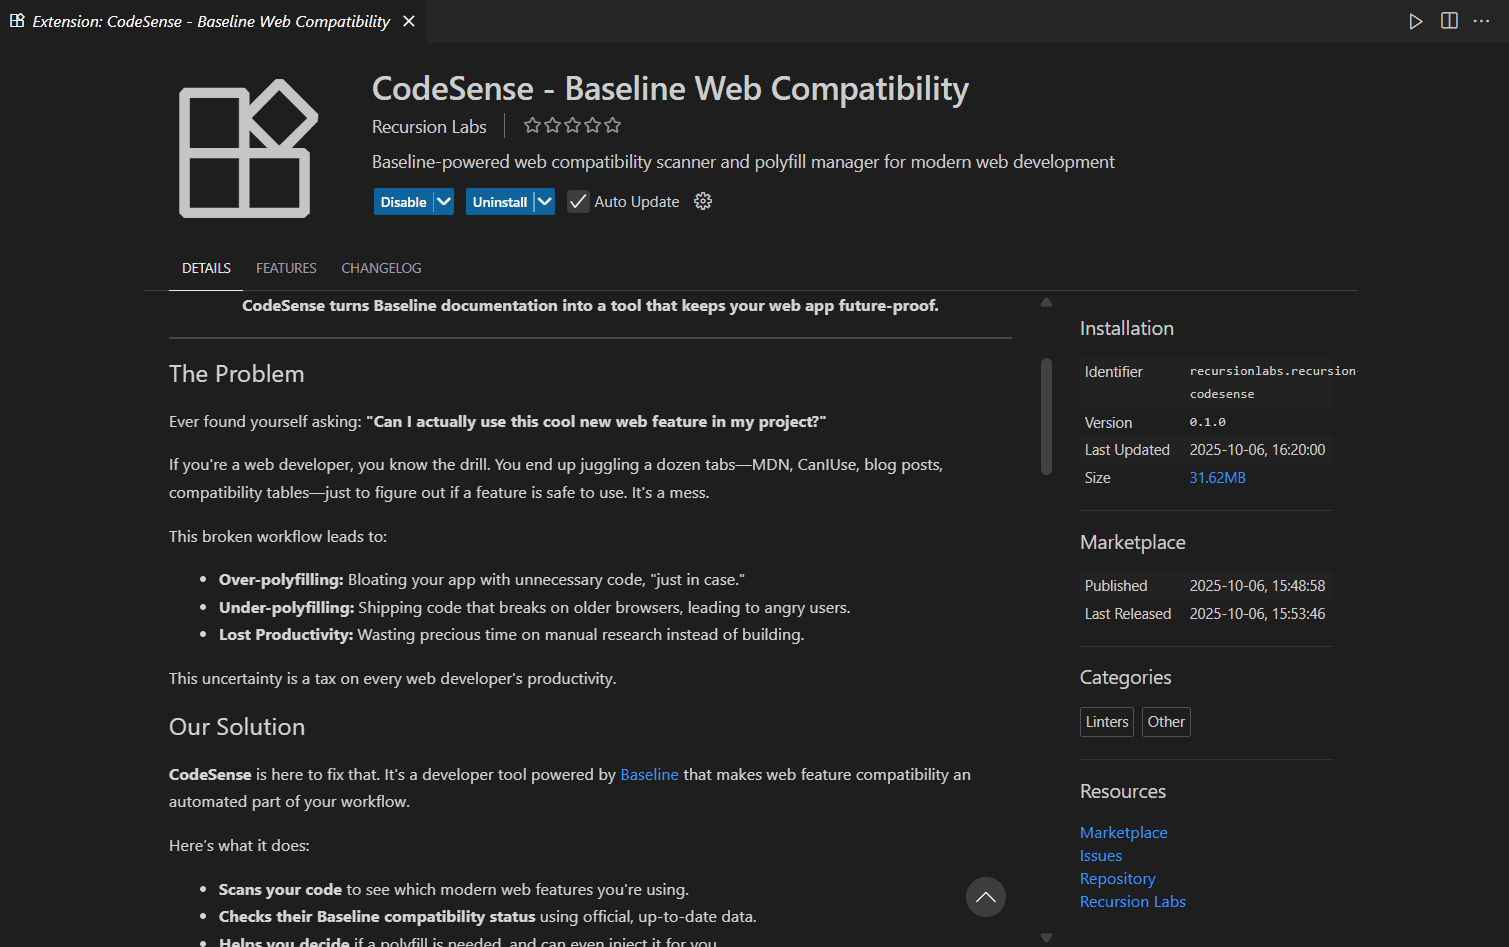Click the extension icon in the tab label
The height and width of the screenshot is (947, 1509).
click(16, 20)
